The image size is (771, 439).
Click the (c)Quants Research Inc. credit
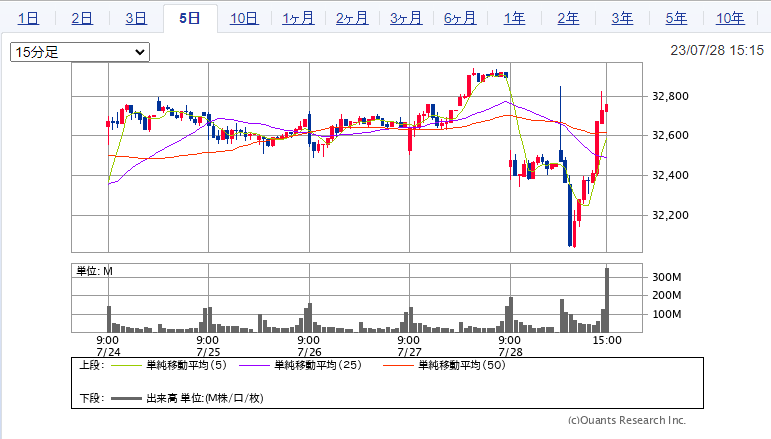pyautogui.click(x=627, y=420)
